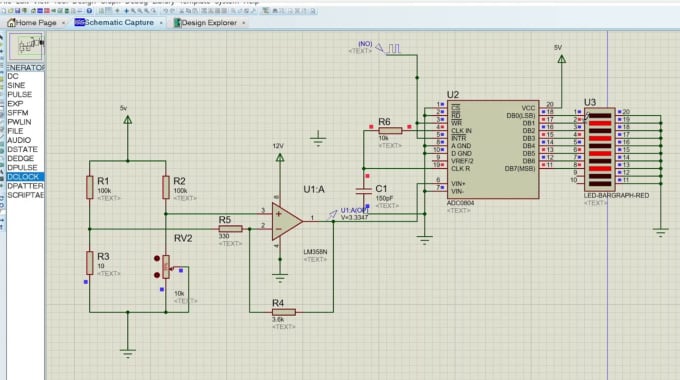Switch to the Home Page tab
This screenshot has width=680, height=380.
point(36,23)
